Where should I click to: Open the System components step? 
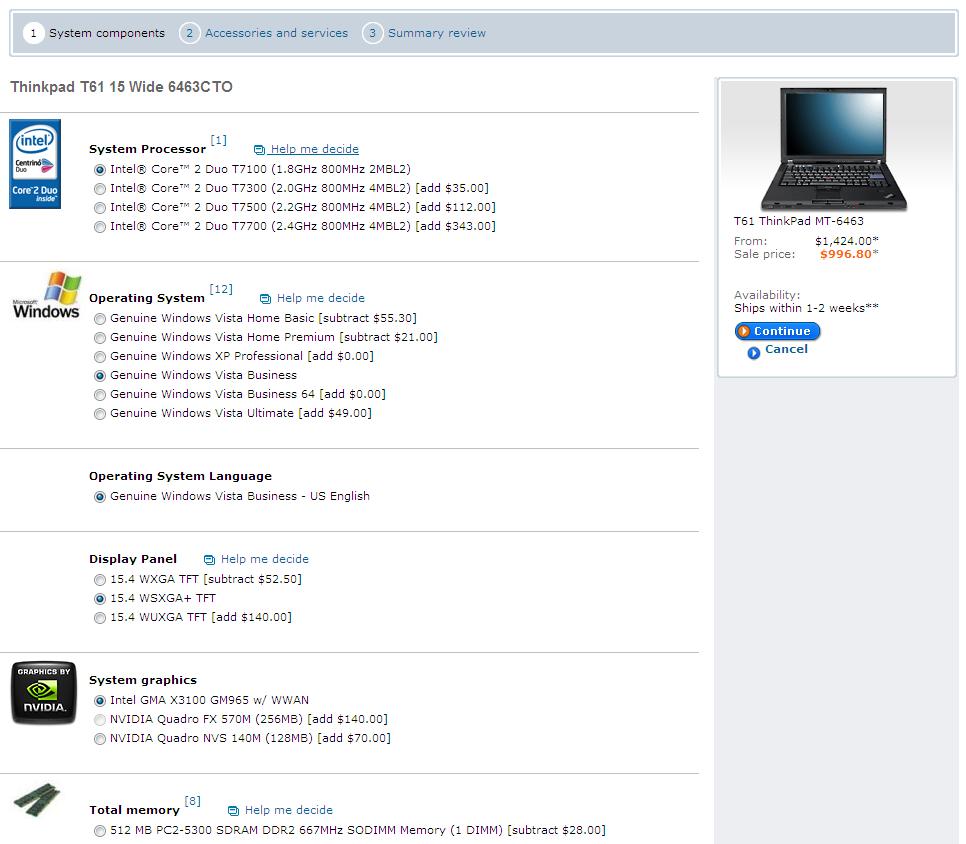pyautogui.click(x=107, y=33)
